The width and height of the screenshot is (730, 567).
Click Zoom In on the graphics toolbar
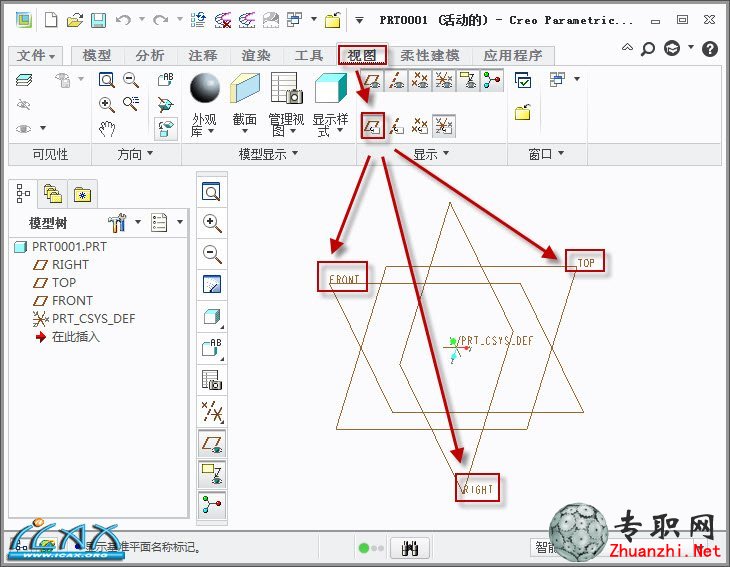coord(212,223)
